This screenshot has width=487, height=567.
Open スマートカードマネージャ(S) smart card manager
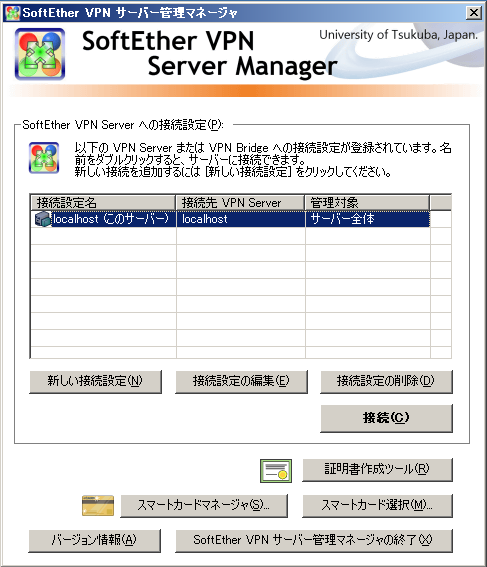pos(204,506)
